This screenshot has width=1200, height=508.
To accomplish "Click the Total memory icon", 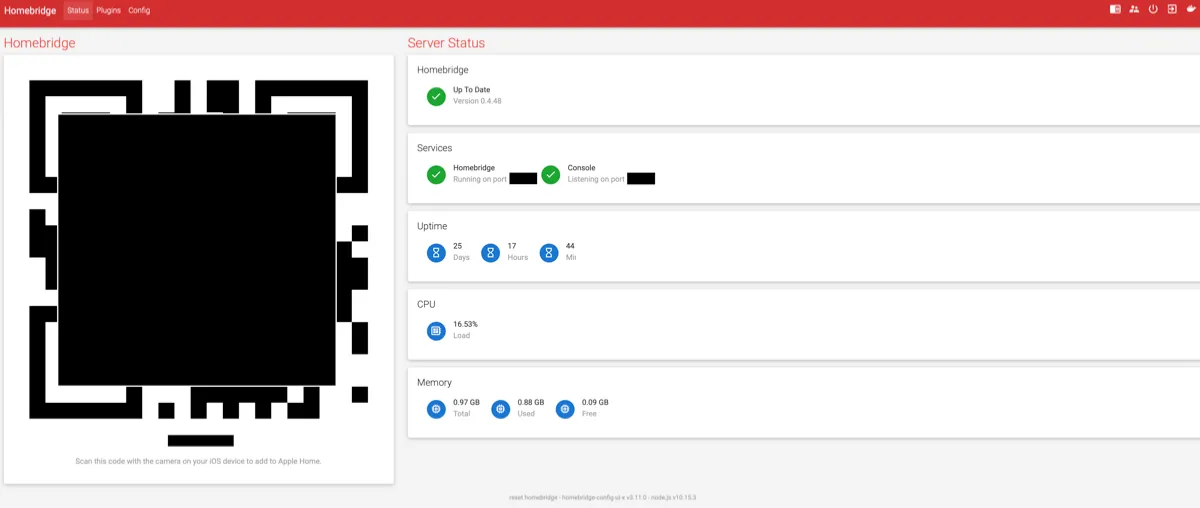I will pos(436,409).
